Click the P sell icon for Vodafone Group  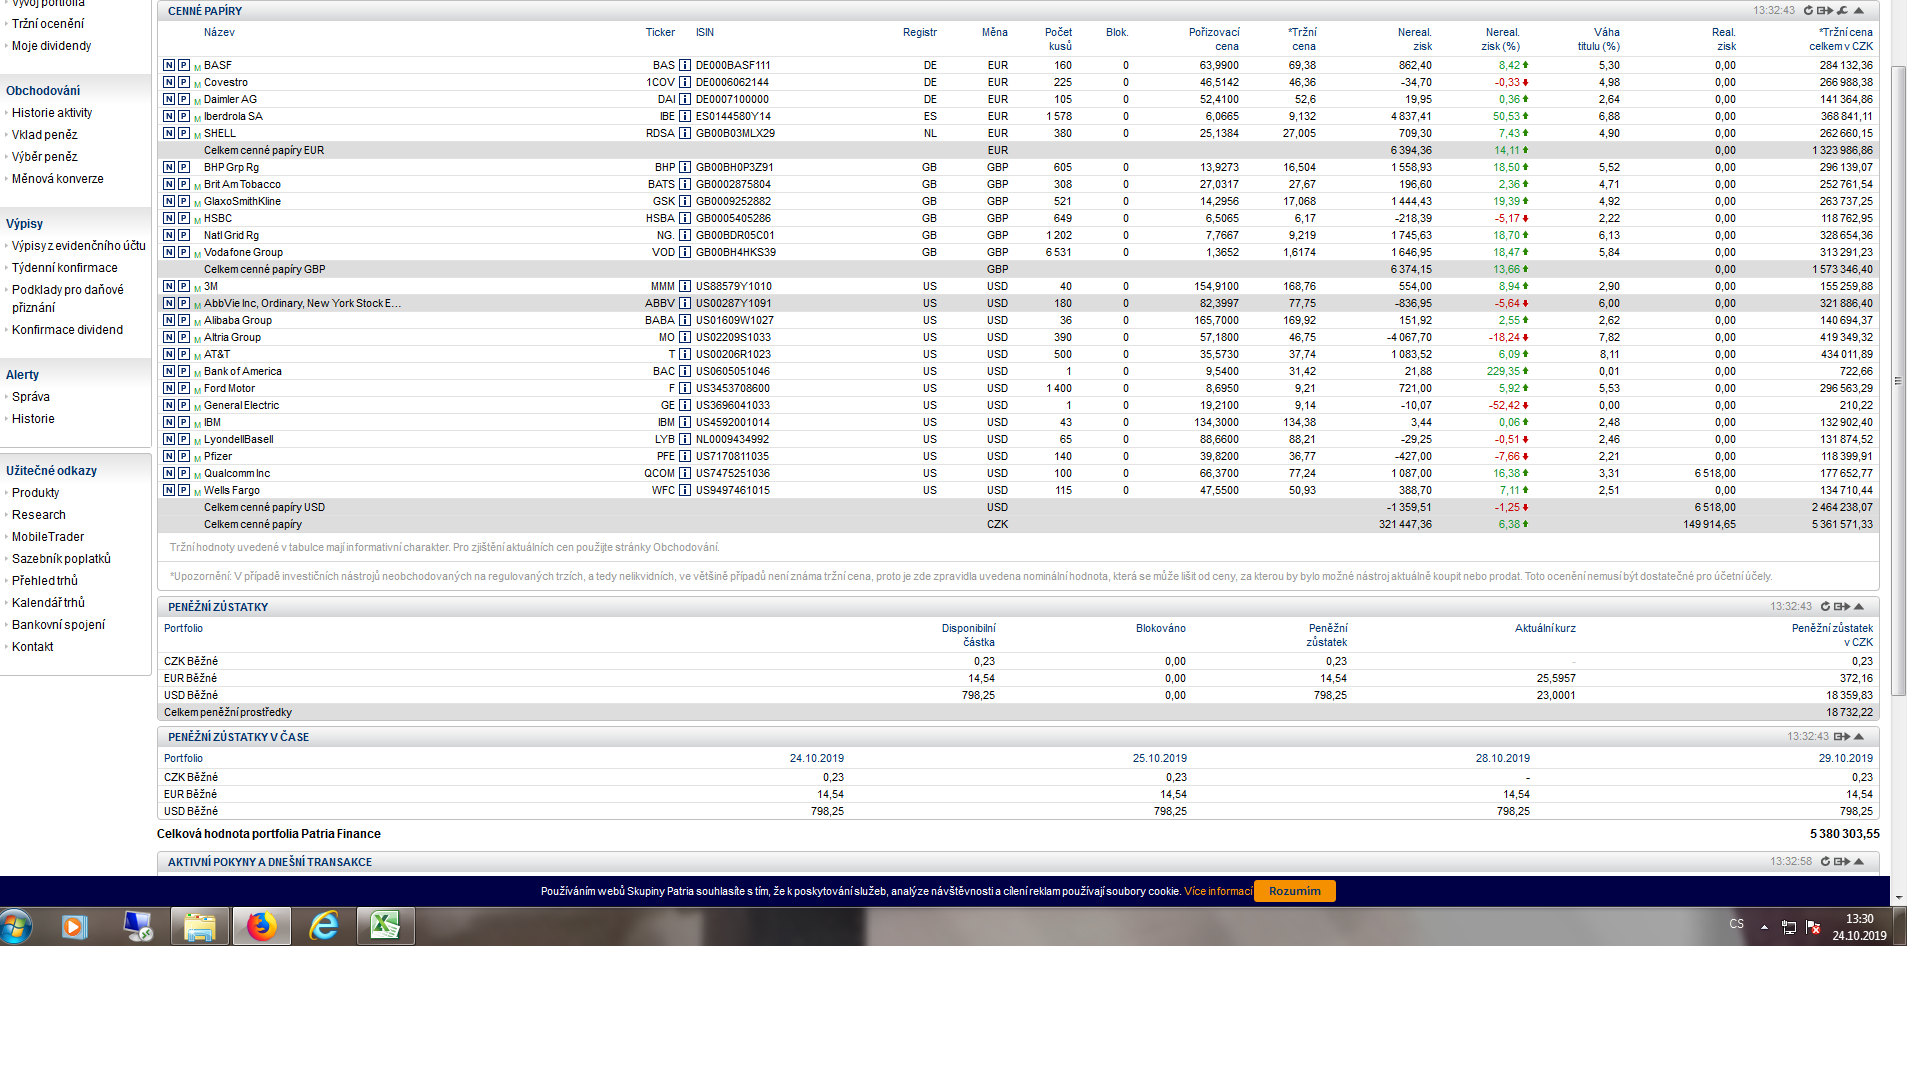point(184,252)
